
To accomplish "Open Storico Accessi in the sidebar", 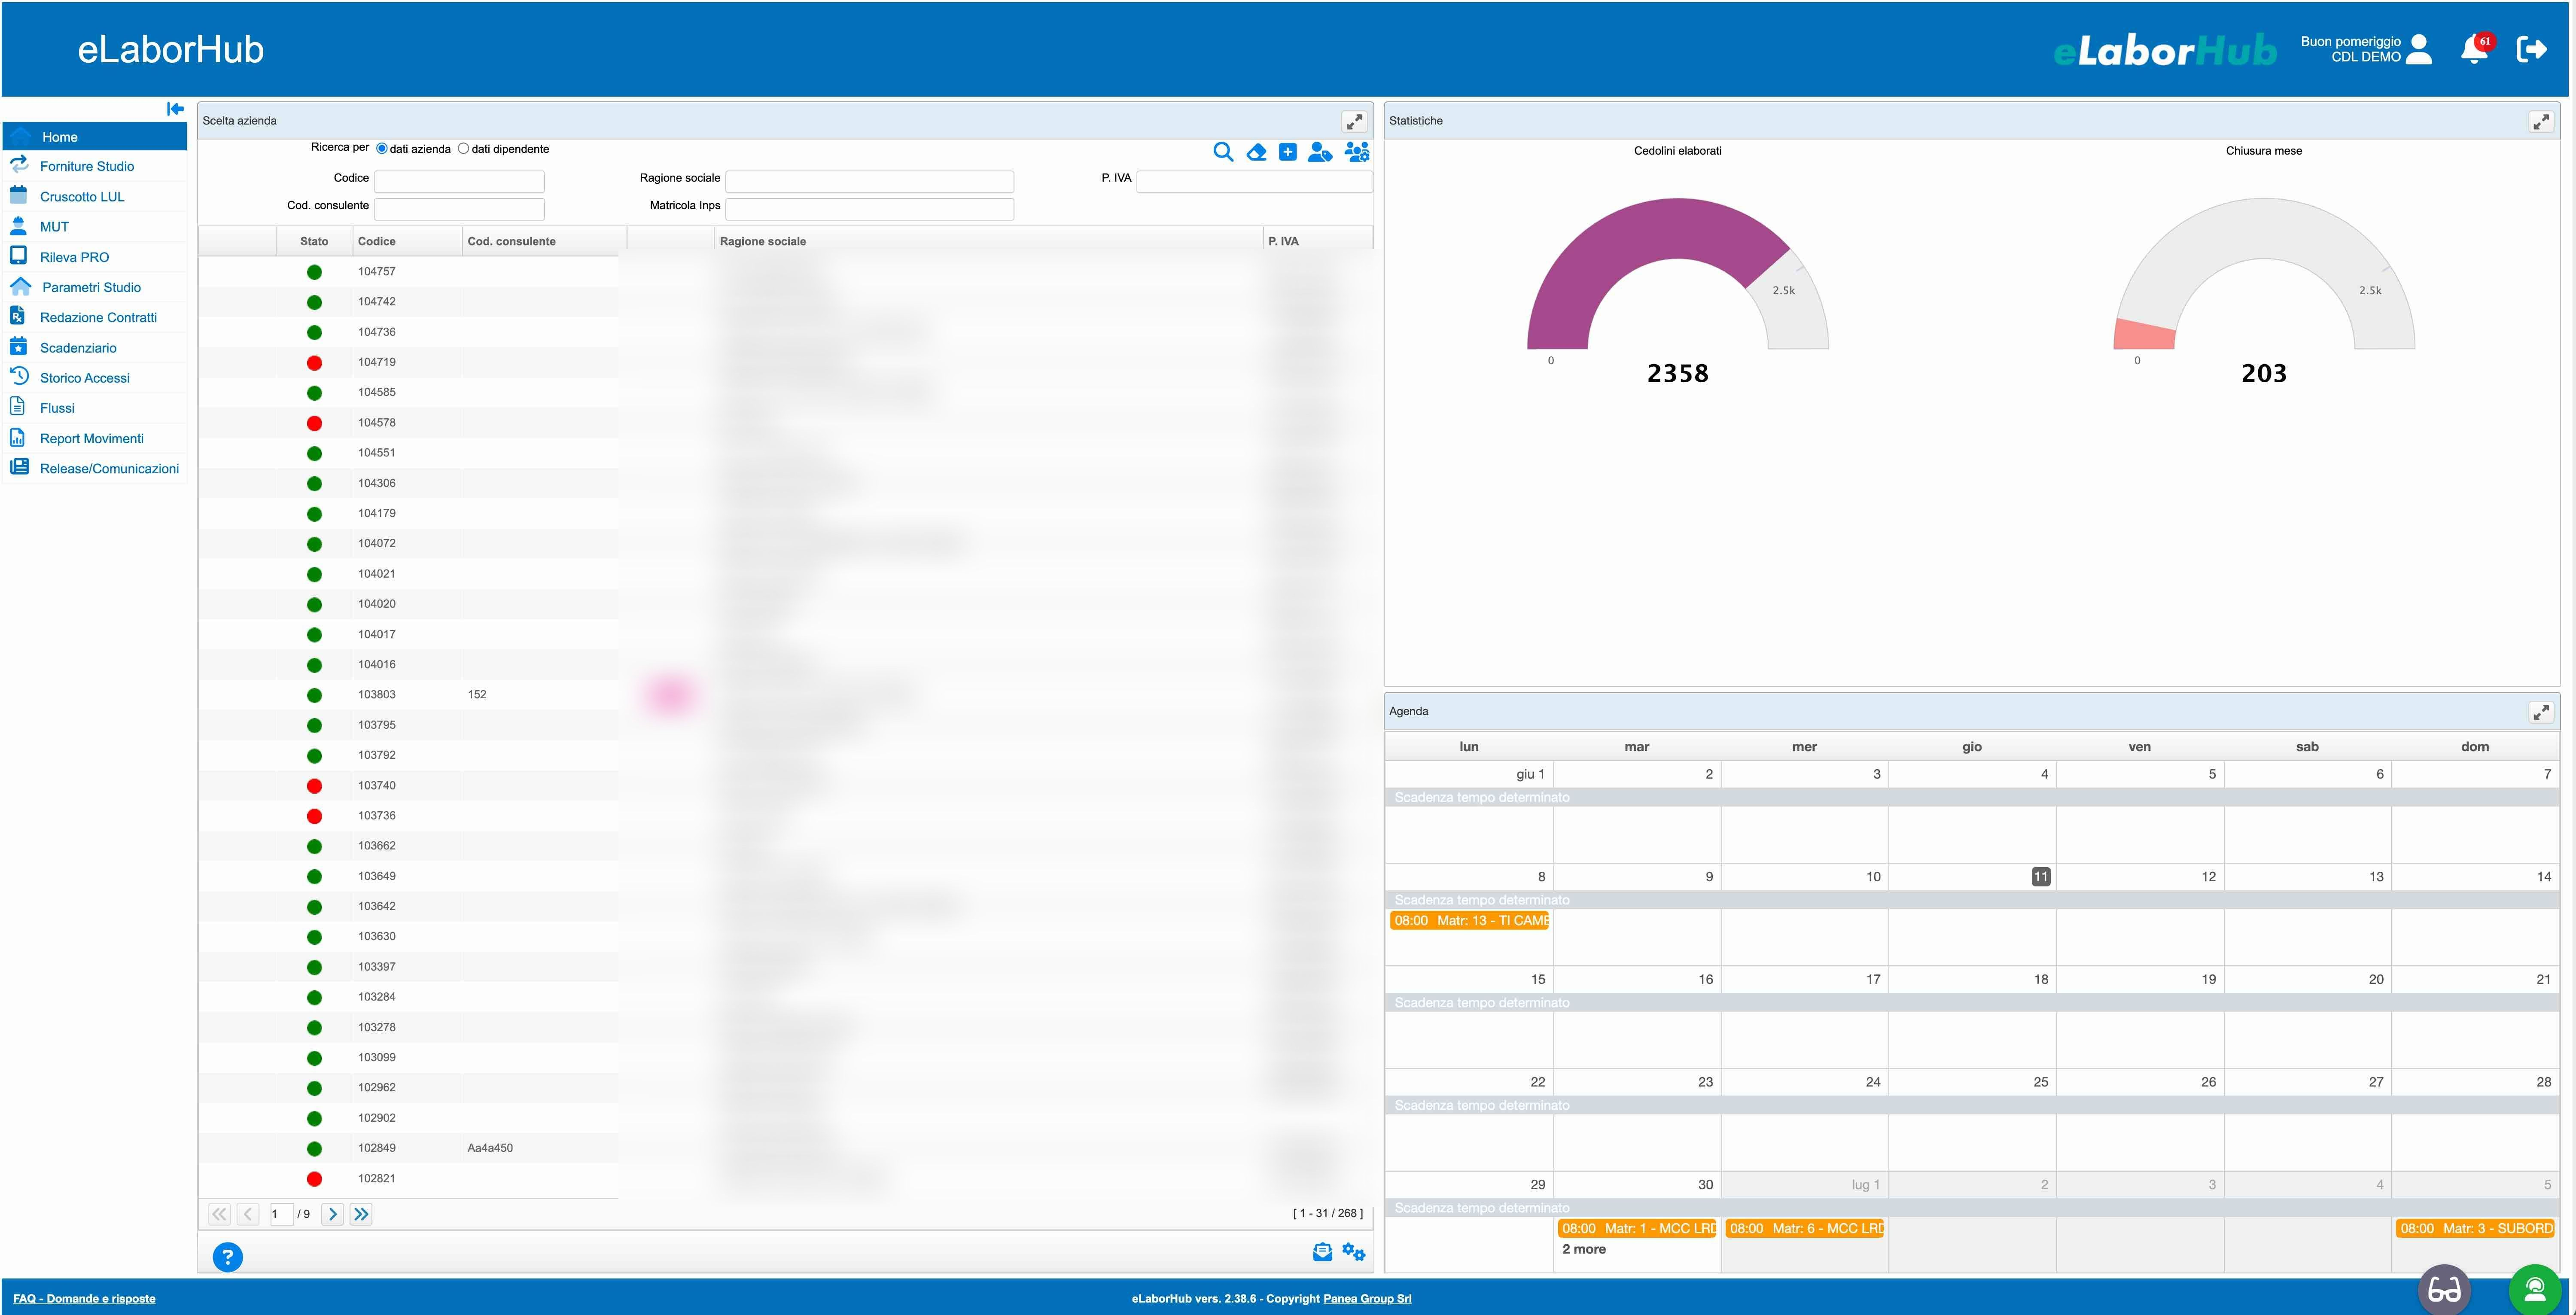I will (95, 378).
